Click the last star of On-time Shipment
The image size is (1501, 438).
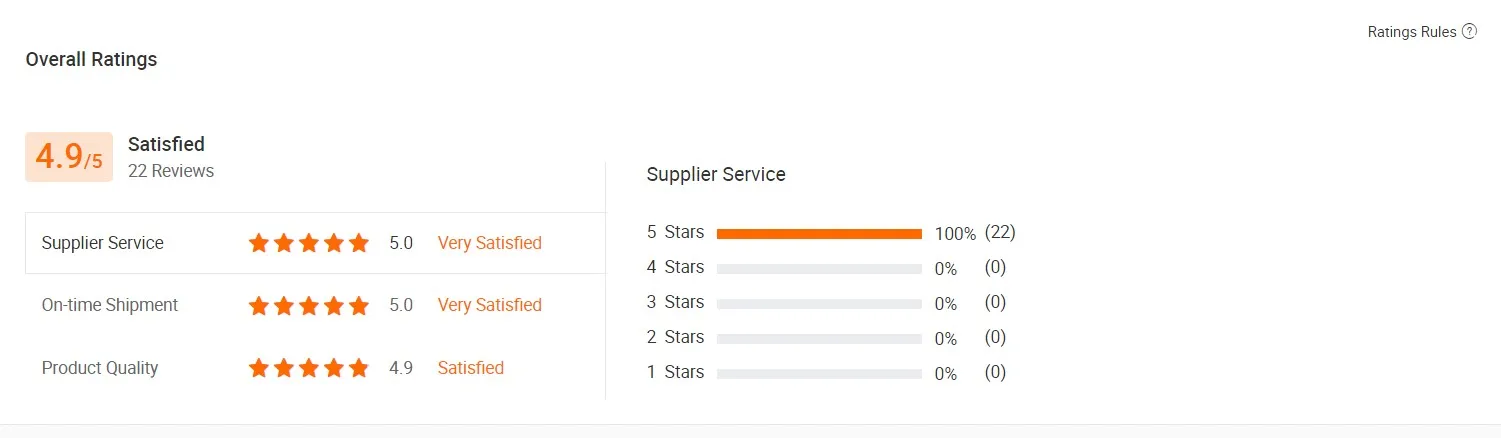359,305
